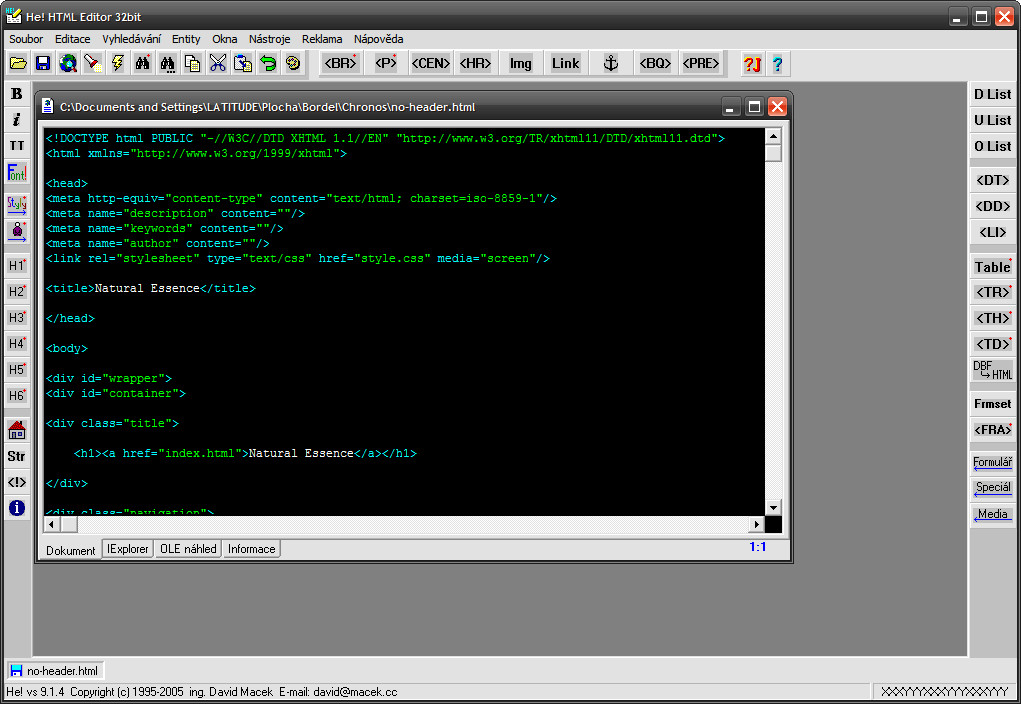This screenshot has height=704, width=1021.
Task: Click the Copy toolbar icon
Action: 192,63
